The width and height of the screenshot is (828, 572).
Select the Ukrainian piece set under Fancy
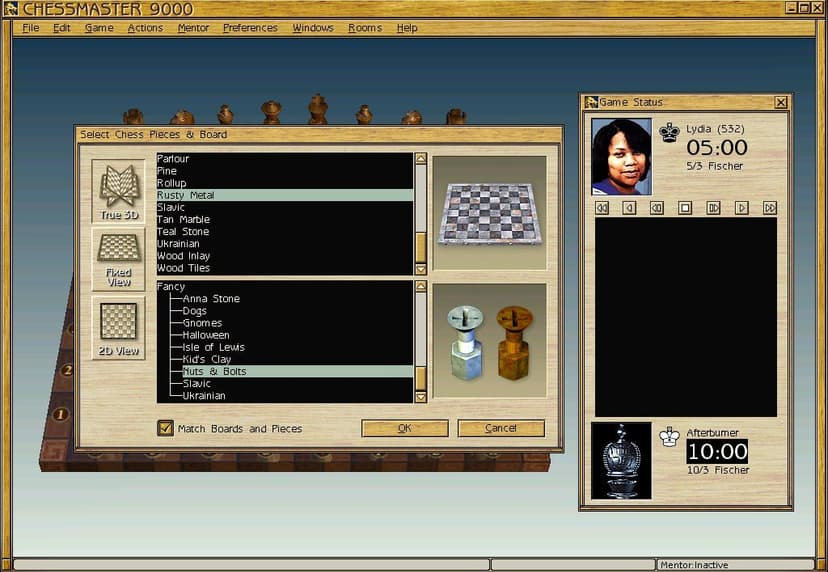pos(204,396)
